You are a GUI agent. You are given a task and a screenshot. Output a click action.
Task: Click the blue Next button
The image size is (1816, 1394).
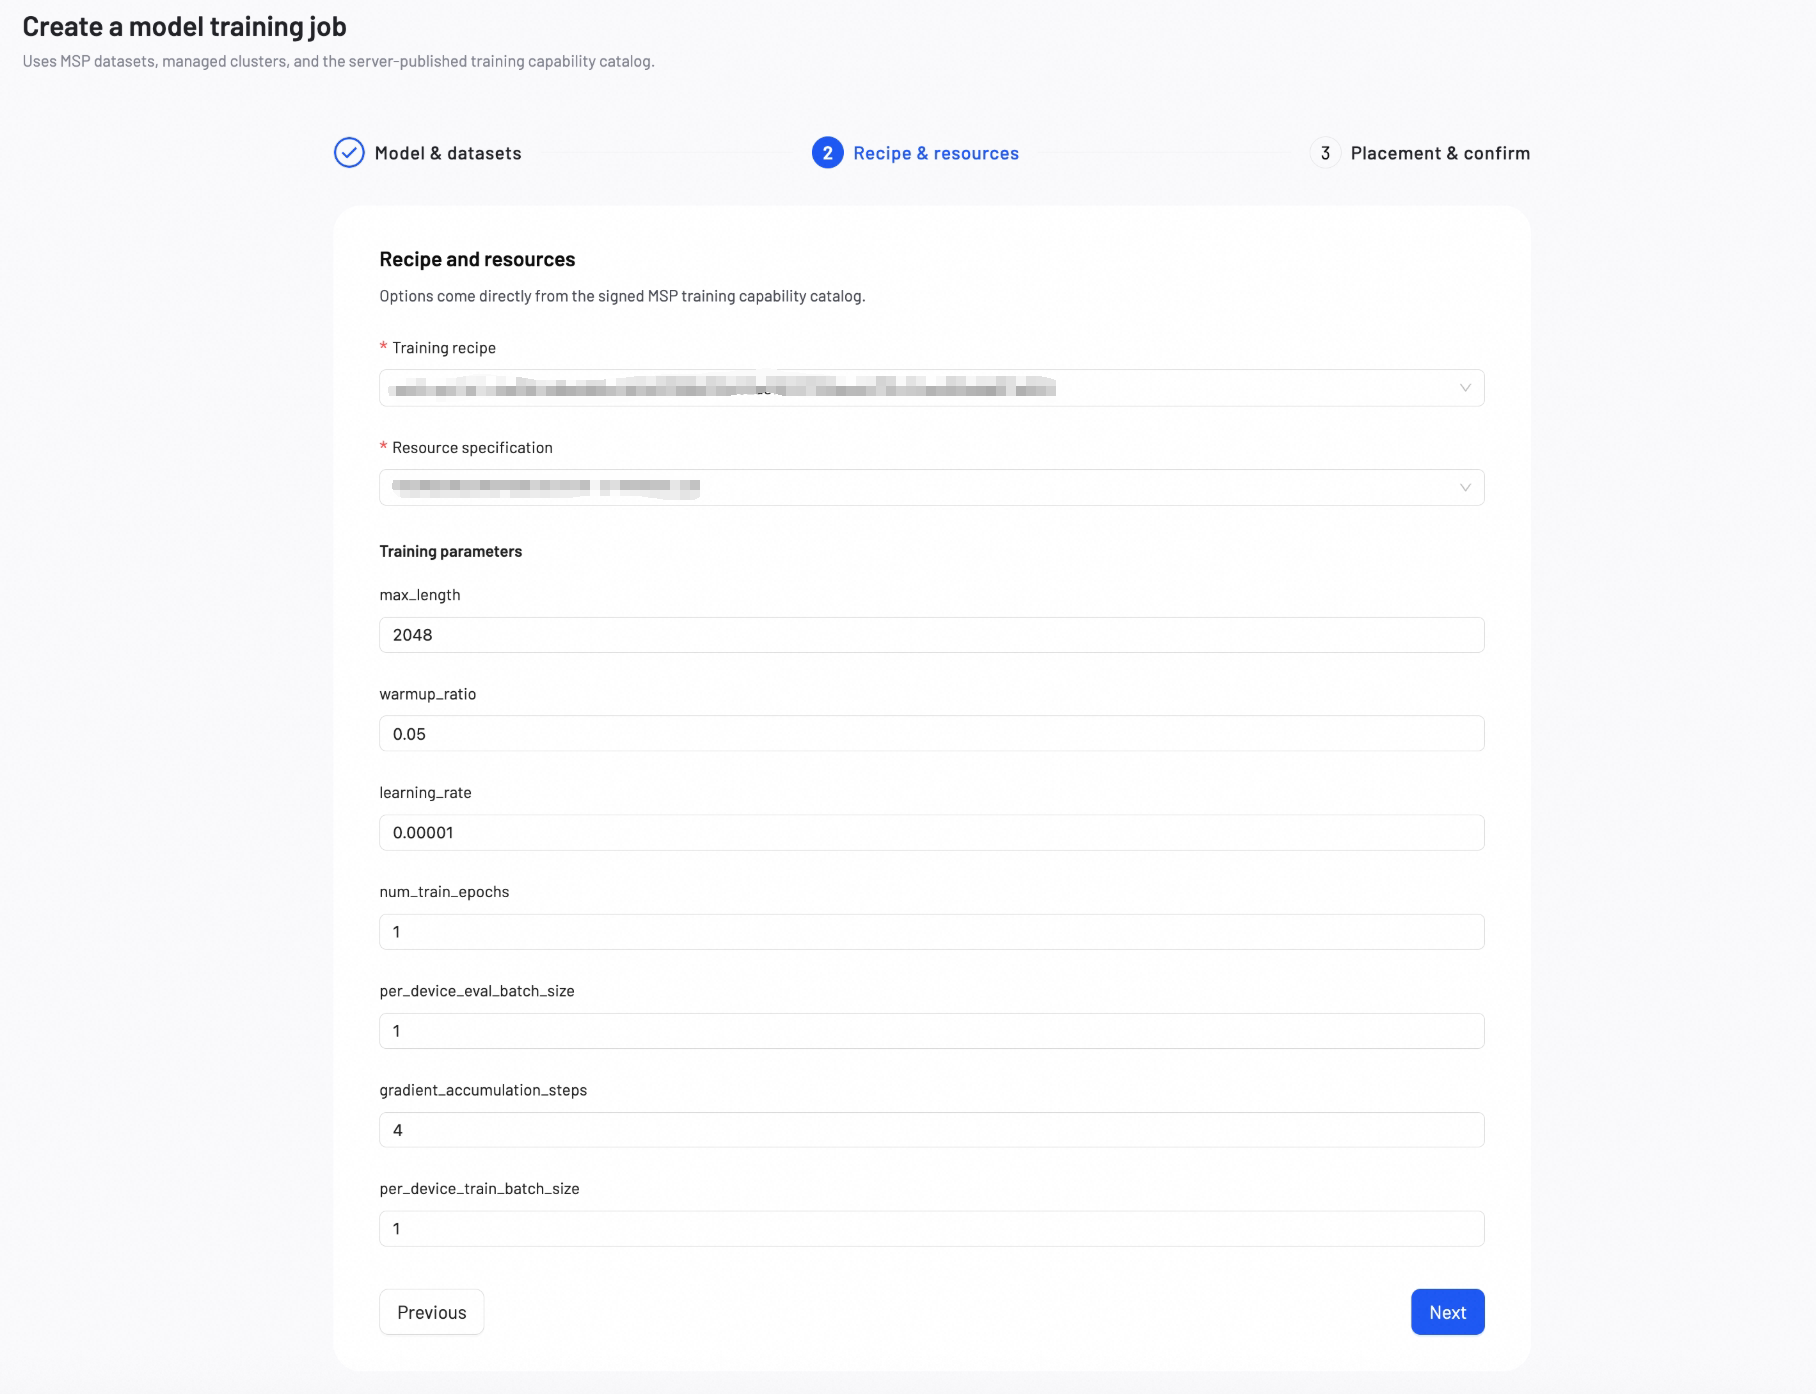click(1447, 1312)
